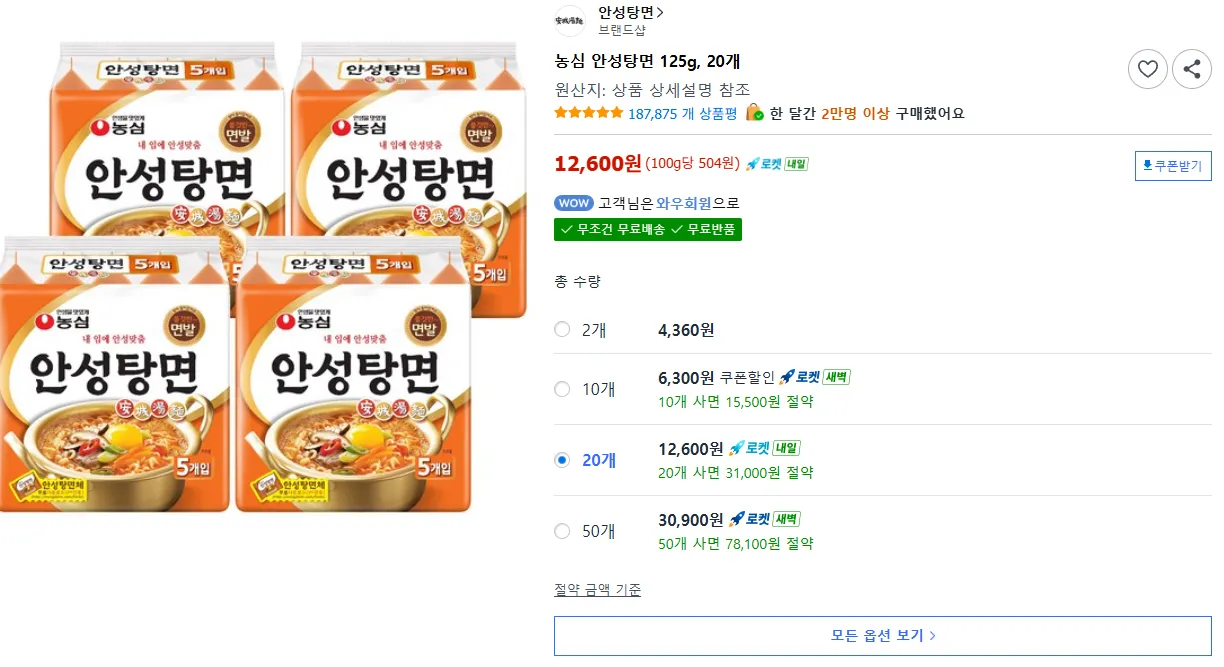The image size is (1224, 667).
Task: Click the blue WOW membership badge
Action: click(574, 203)
